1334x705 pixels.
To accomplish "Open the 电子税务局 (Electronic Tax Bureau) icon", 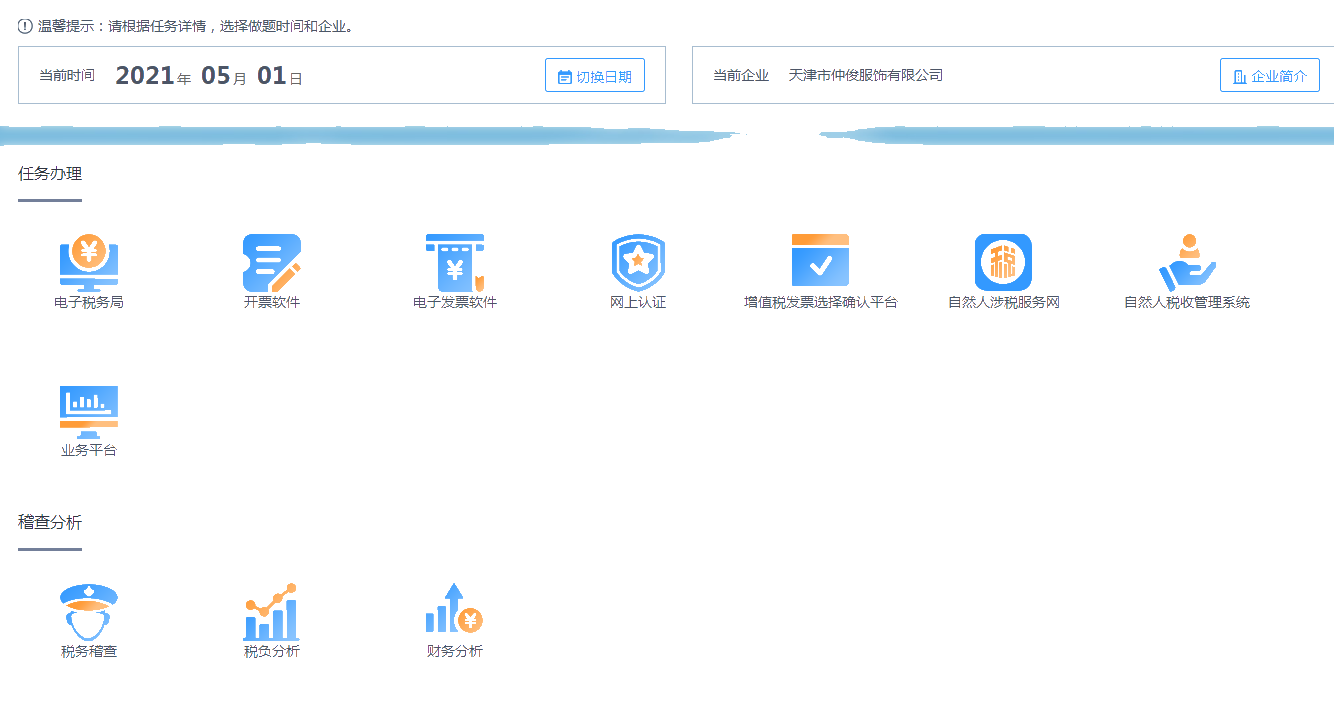I will (88, 270).
